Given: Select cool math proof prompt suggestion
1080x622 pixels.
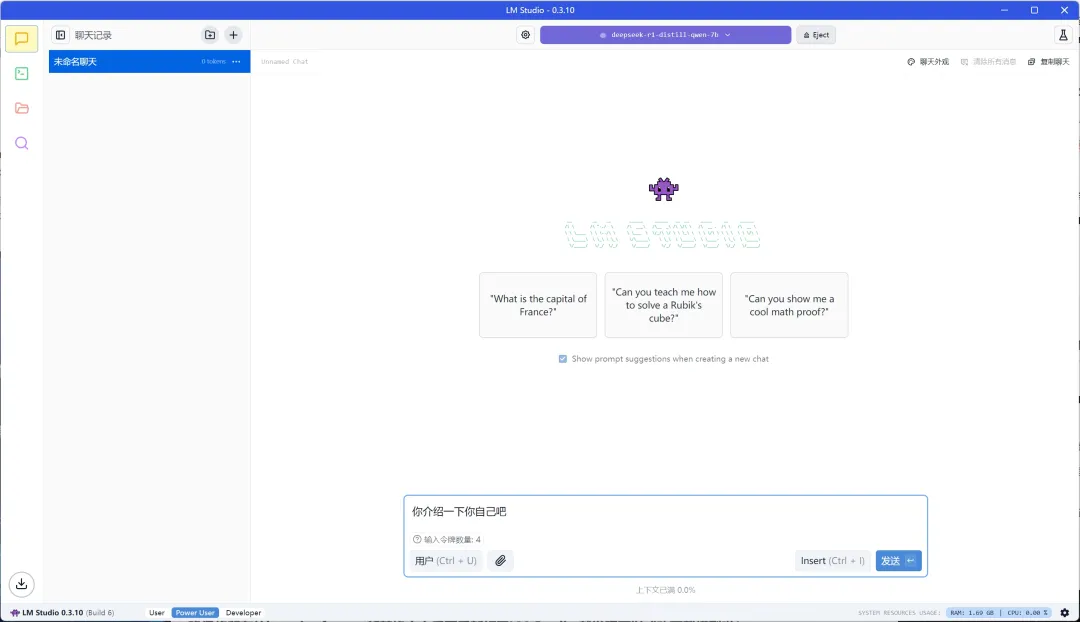Looking at the screenshot, I should [x=789, y=305].
